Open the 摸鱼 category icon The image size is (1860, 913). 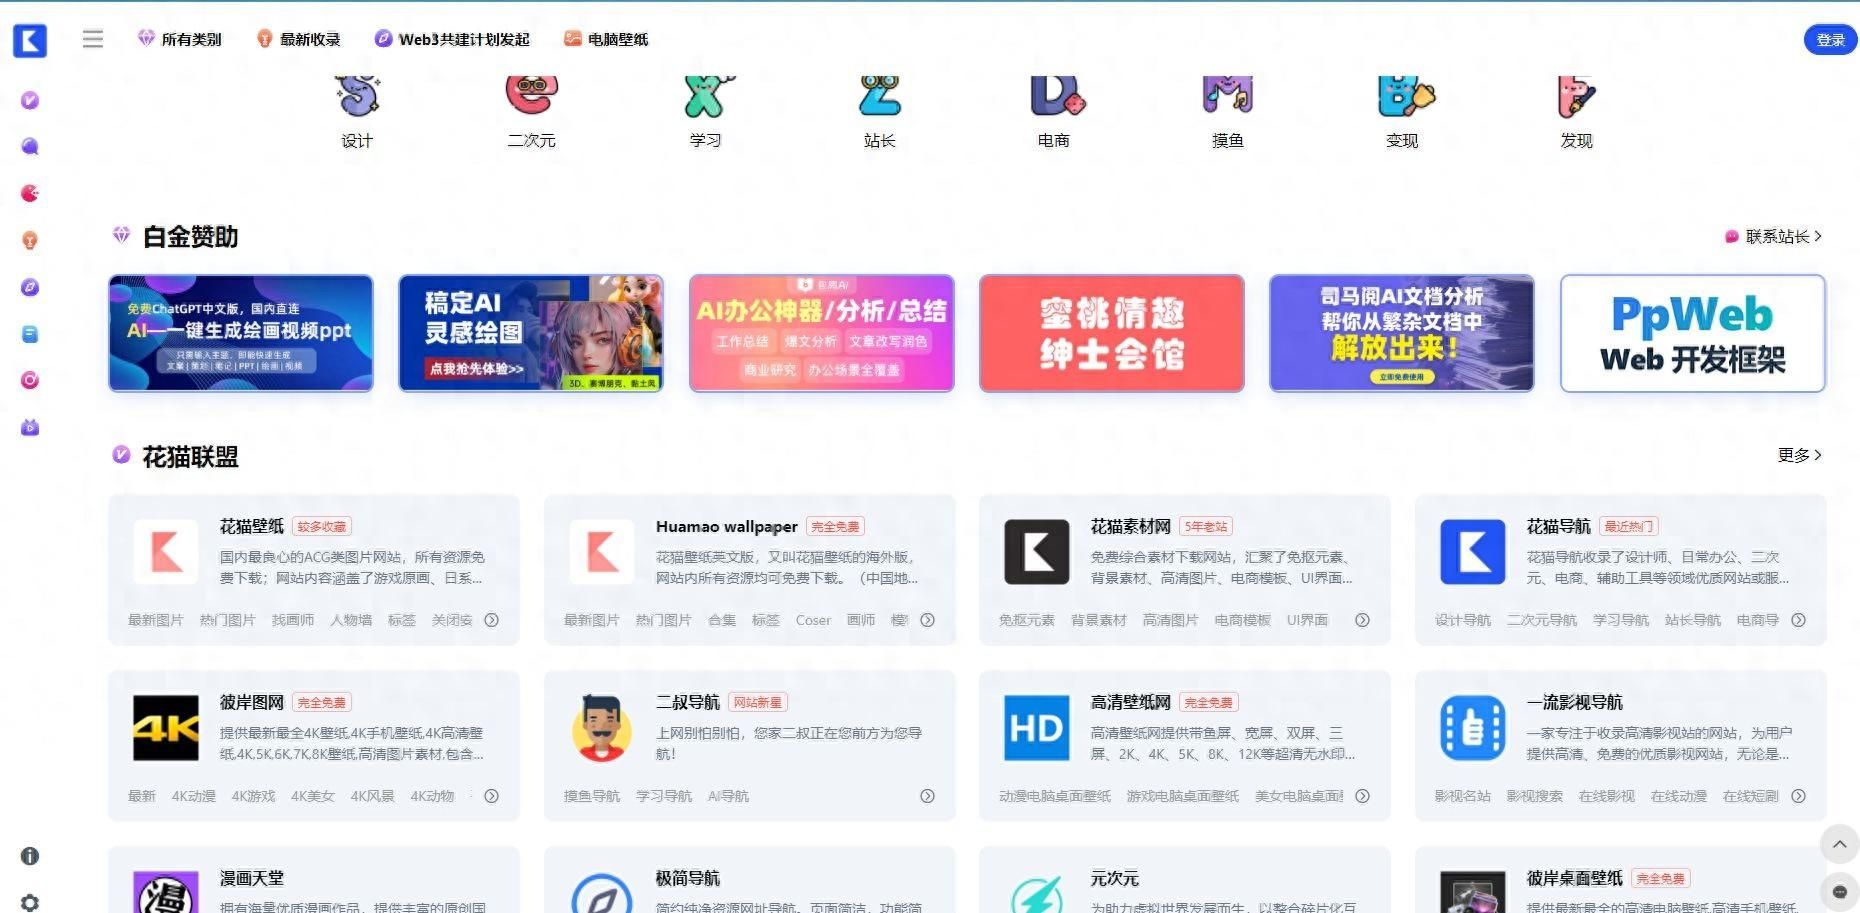tap(1228, 94)
